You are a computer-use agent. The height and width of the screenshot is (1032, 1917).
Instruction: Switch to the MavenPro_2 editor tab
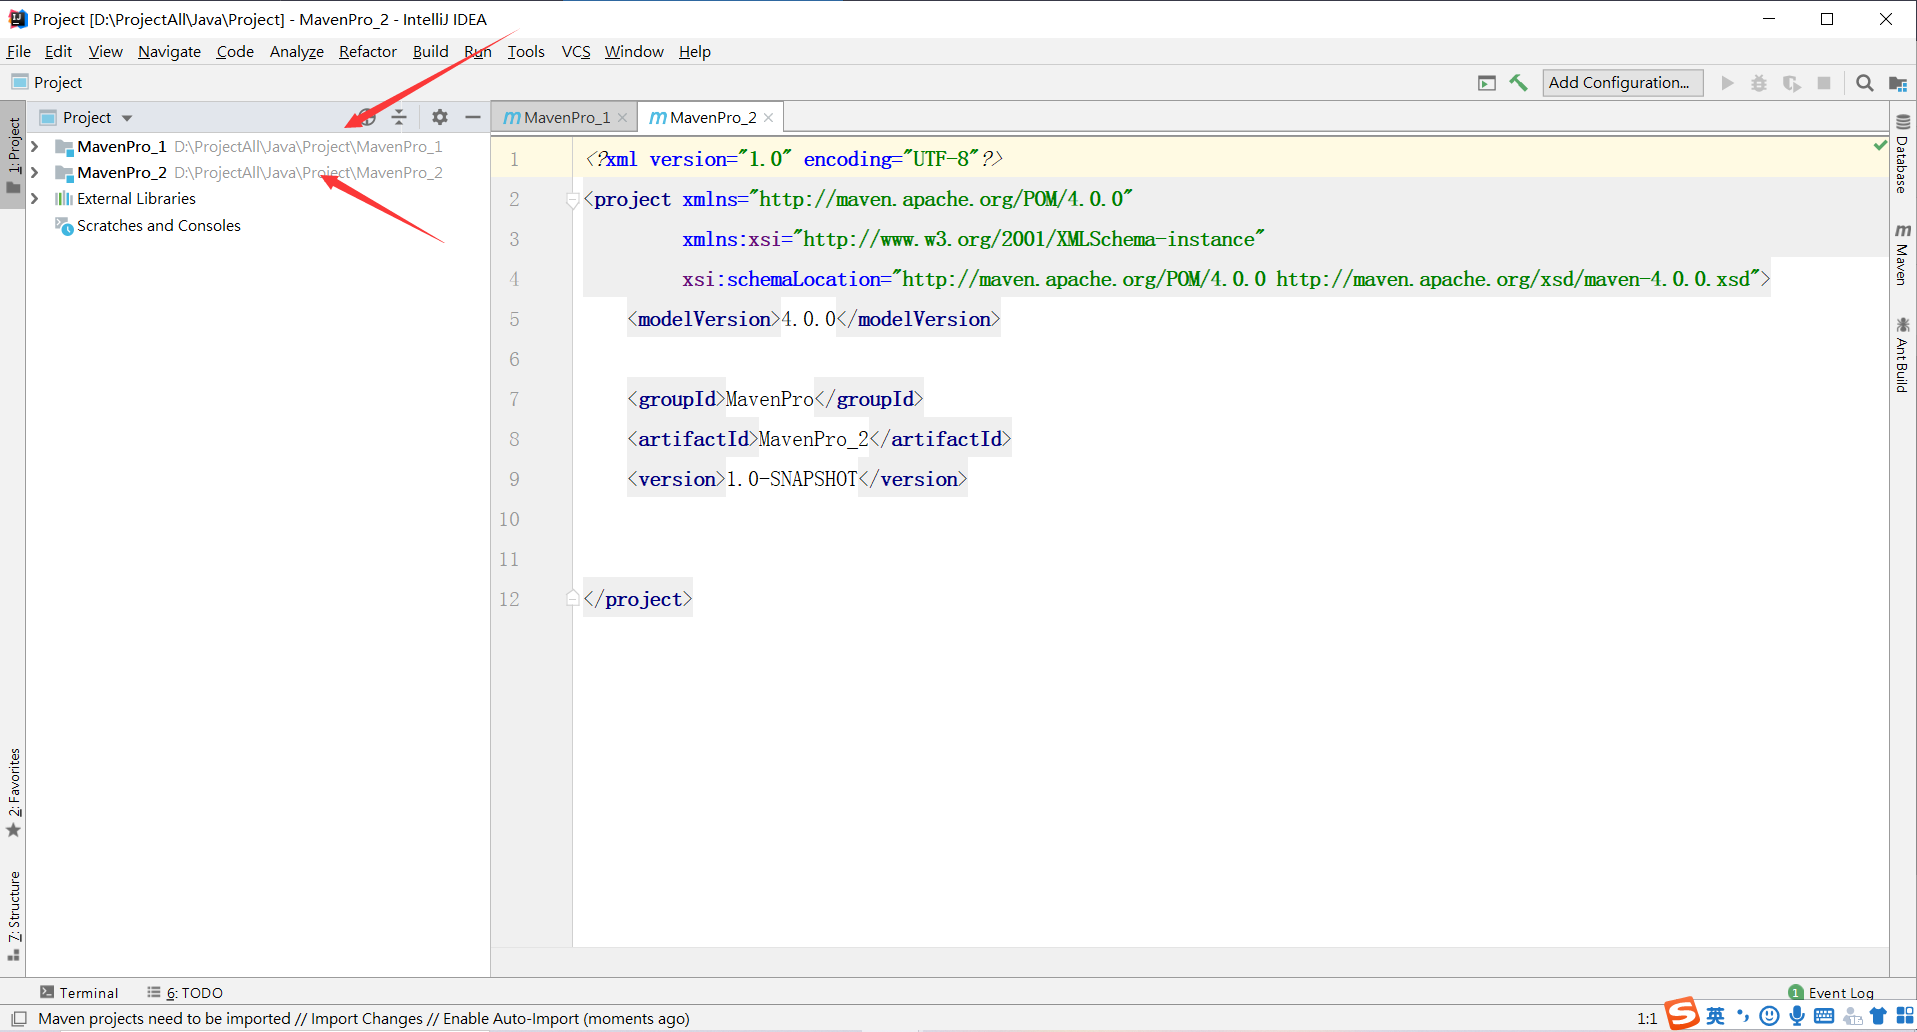pyautogui.click(x=713, y=117)
